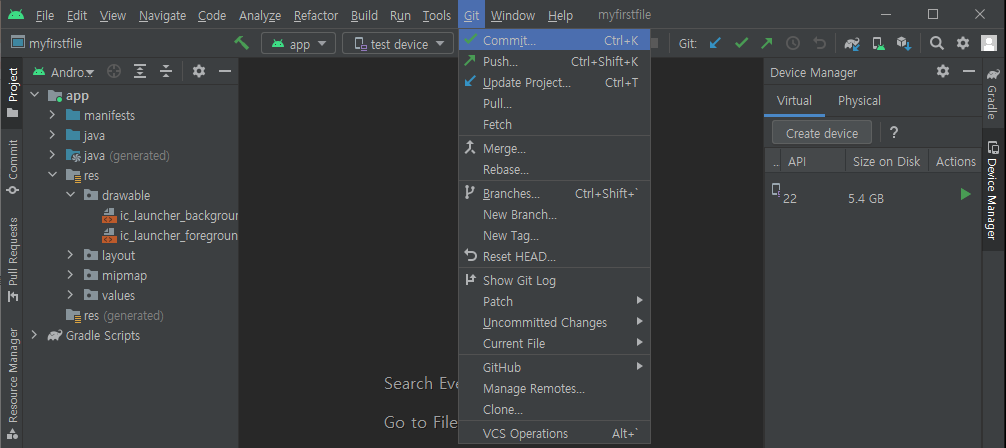Click the Make Project hammer icon
Image resolution: width=1006 pixels, height=448 pixels.
click(x=241, y=44)
